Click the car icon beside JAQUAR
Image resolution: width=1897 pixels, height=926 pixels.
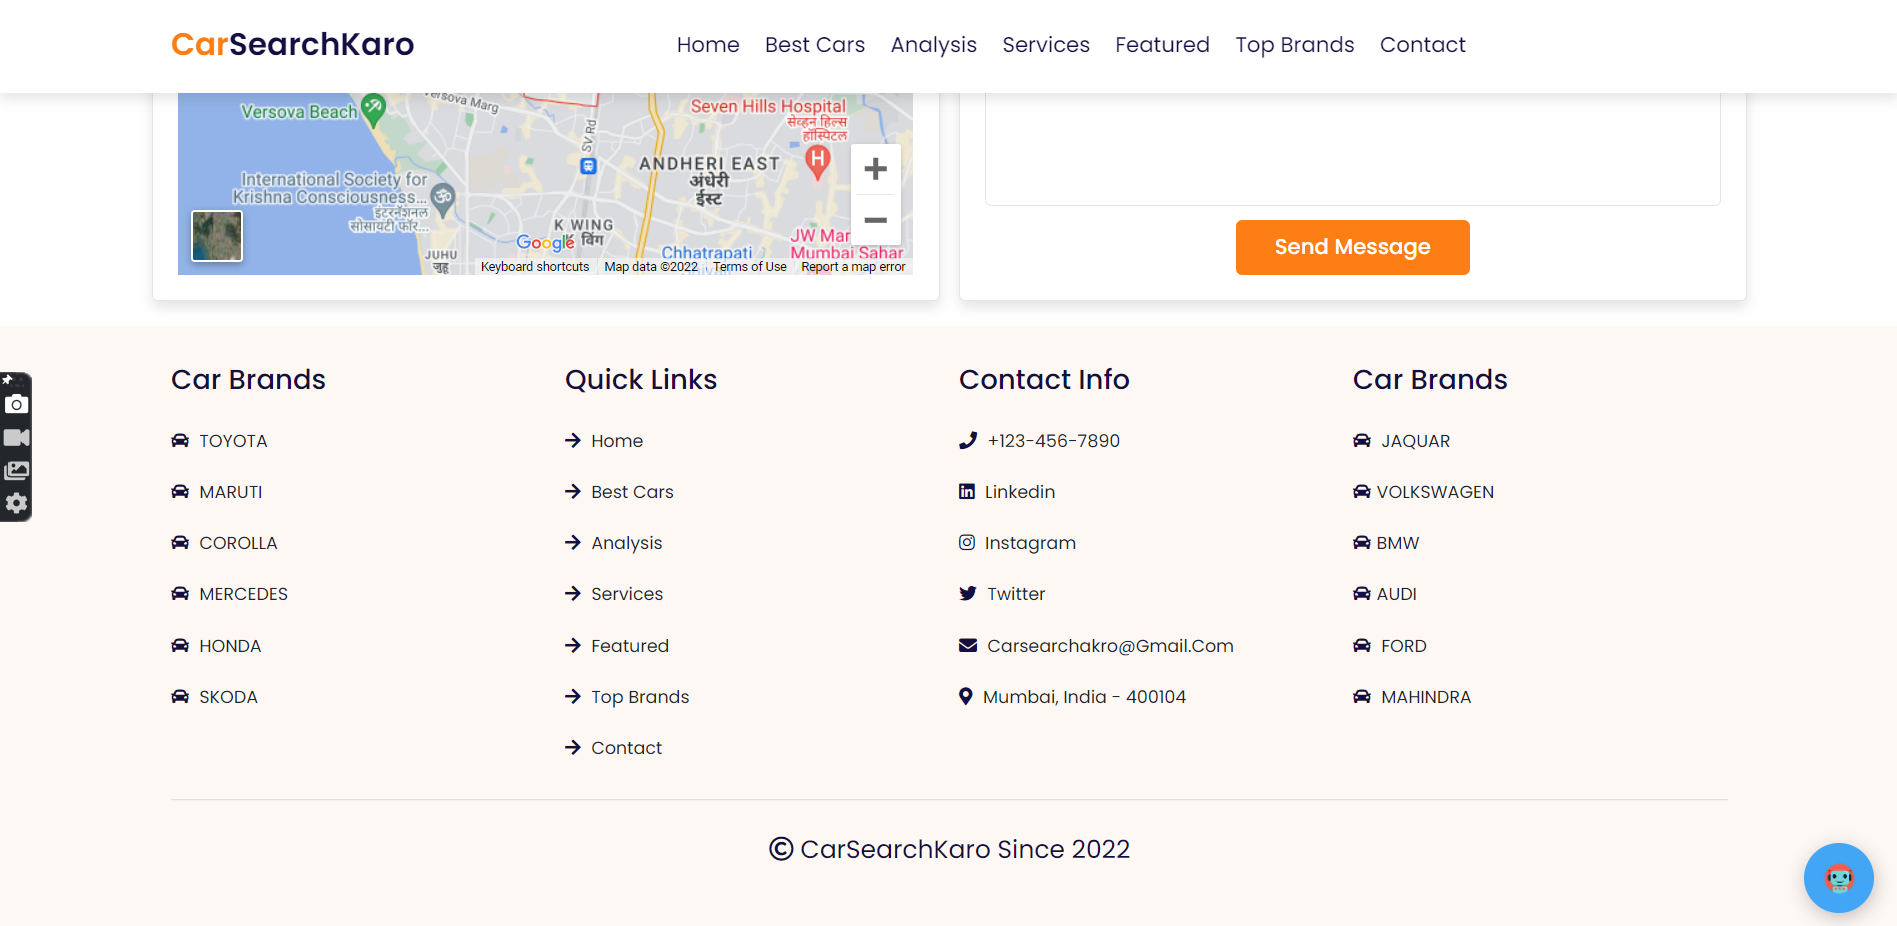[x=1362, y=440]
